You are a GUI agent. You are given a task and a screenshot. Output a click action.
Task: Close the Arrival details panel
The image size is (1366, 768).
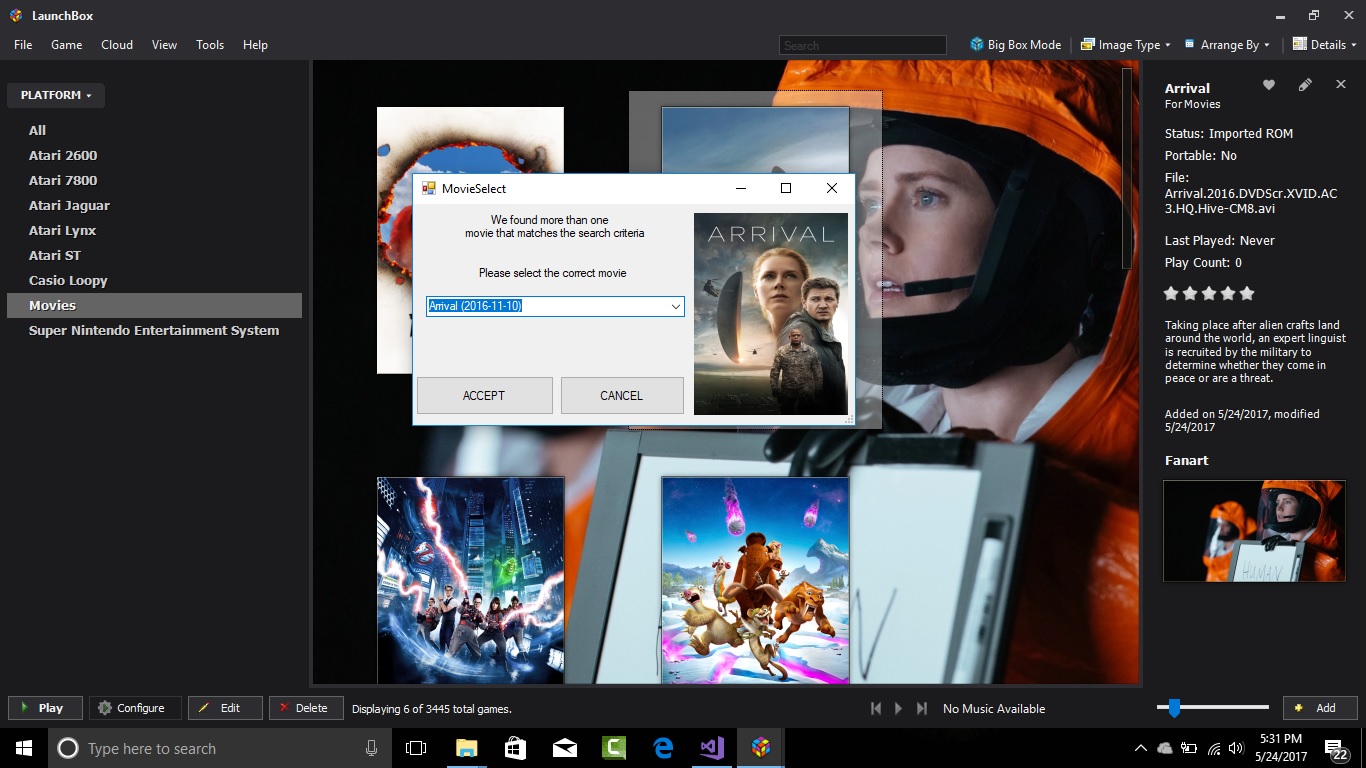pos(1341,85)
